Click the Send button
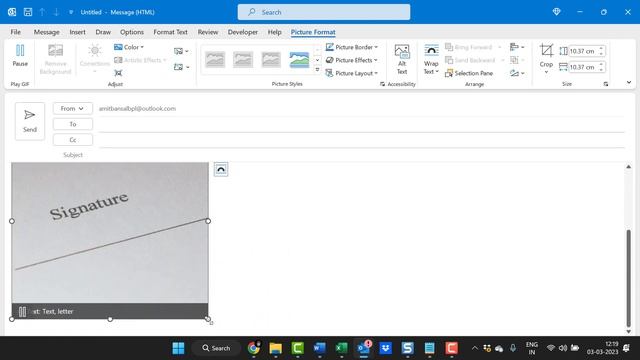640x360 pixels. [30, 121]
